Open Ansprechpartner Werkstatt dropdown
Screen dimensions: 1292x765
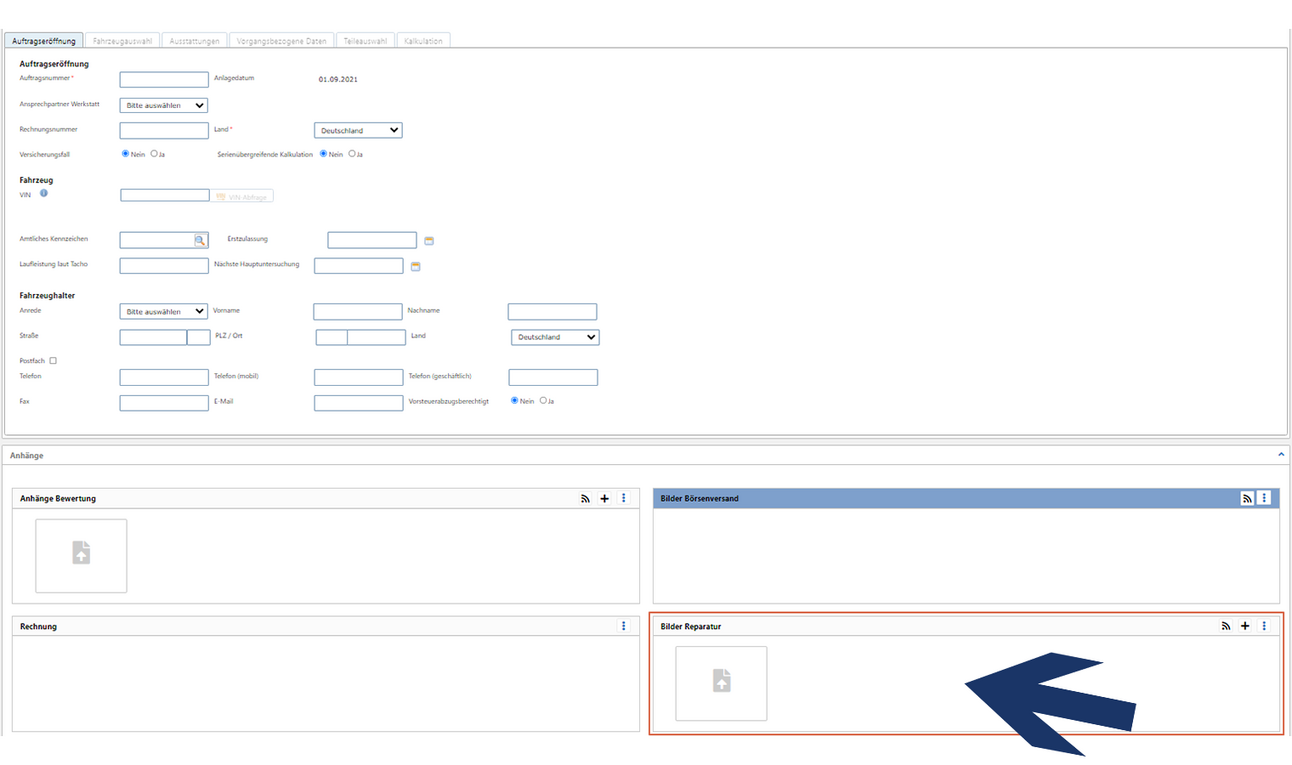tap(163, 105)
